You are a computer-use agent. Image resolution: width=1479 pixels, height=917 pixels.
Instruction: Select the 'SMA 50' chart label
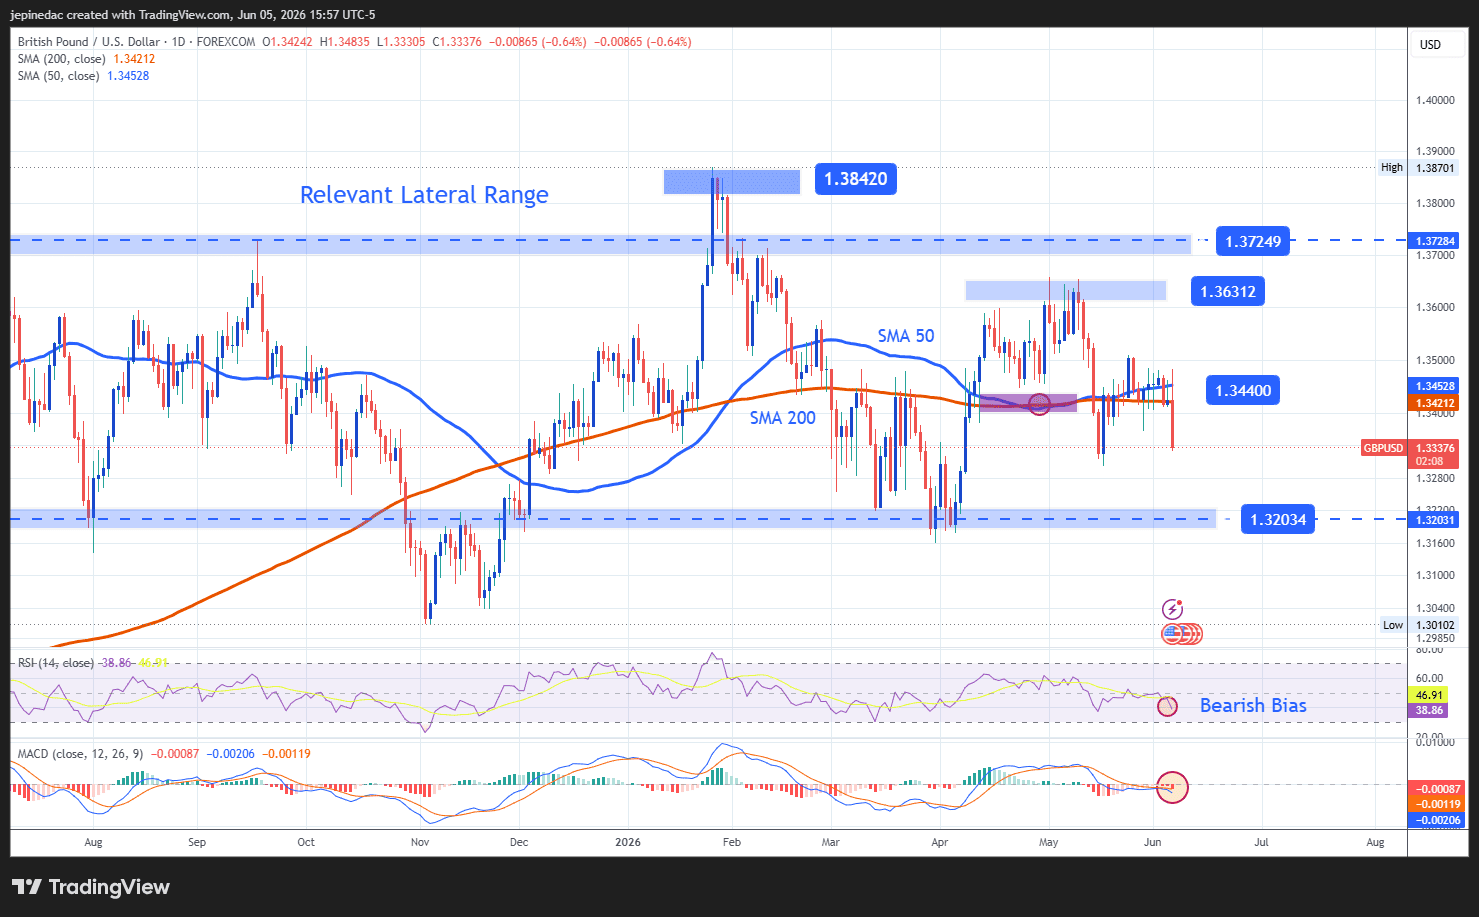pos(906,336)
